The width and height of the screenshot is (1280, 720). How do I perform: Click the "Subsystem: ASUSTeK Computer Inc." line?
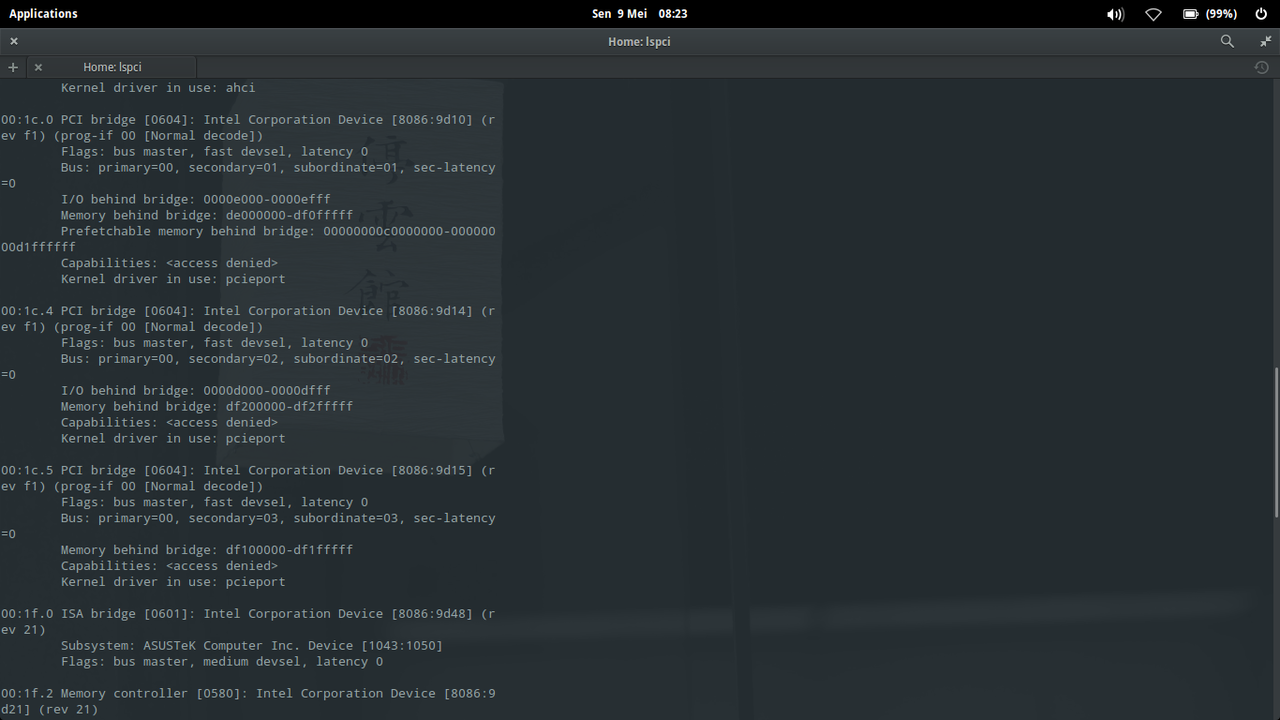251,646
